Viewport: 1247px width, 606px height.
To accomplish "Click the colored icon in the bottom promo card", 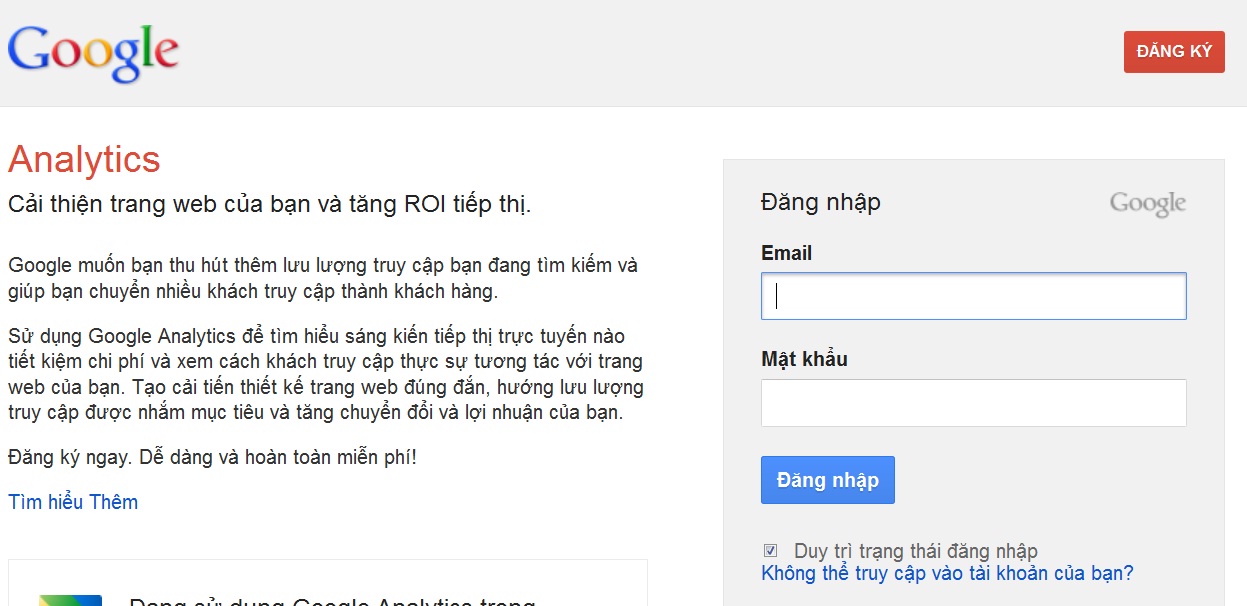I will [x=70, y=600].
